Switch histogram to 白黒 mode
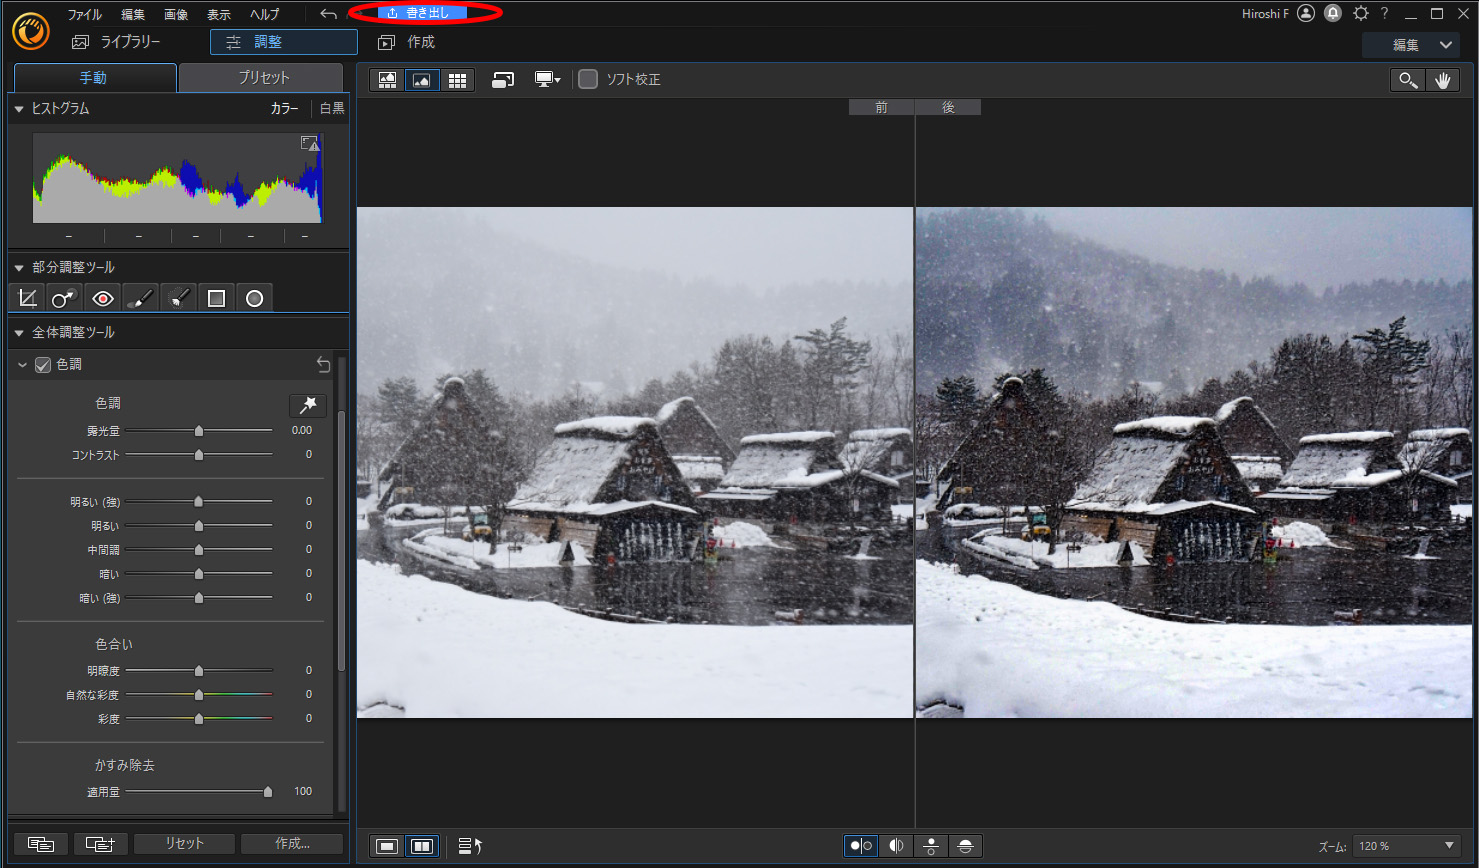This screenshot has width=1479, height=868. point(332,108)
